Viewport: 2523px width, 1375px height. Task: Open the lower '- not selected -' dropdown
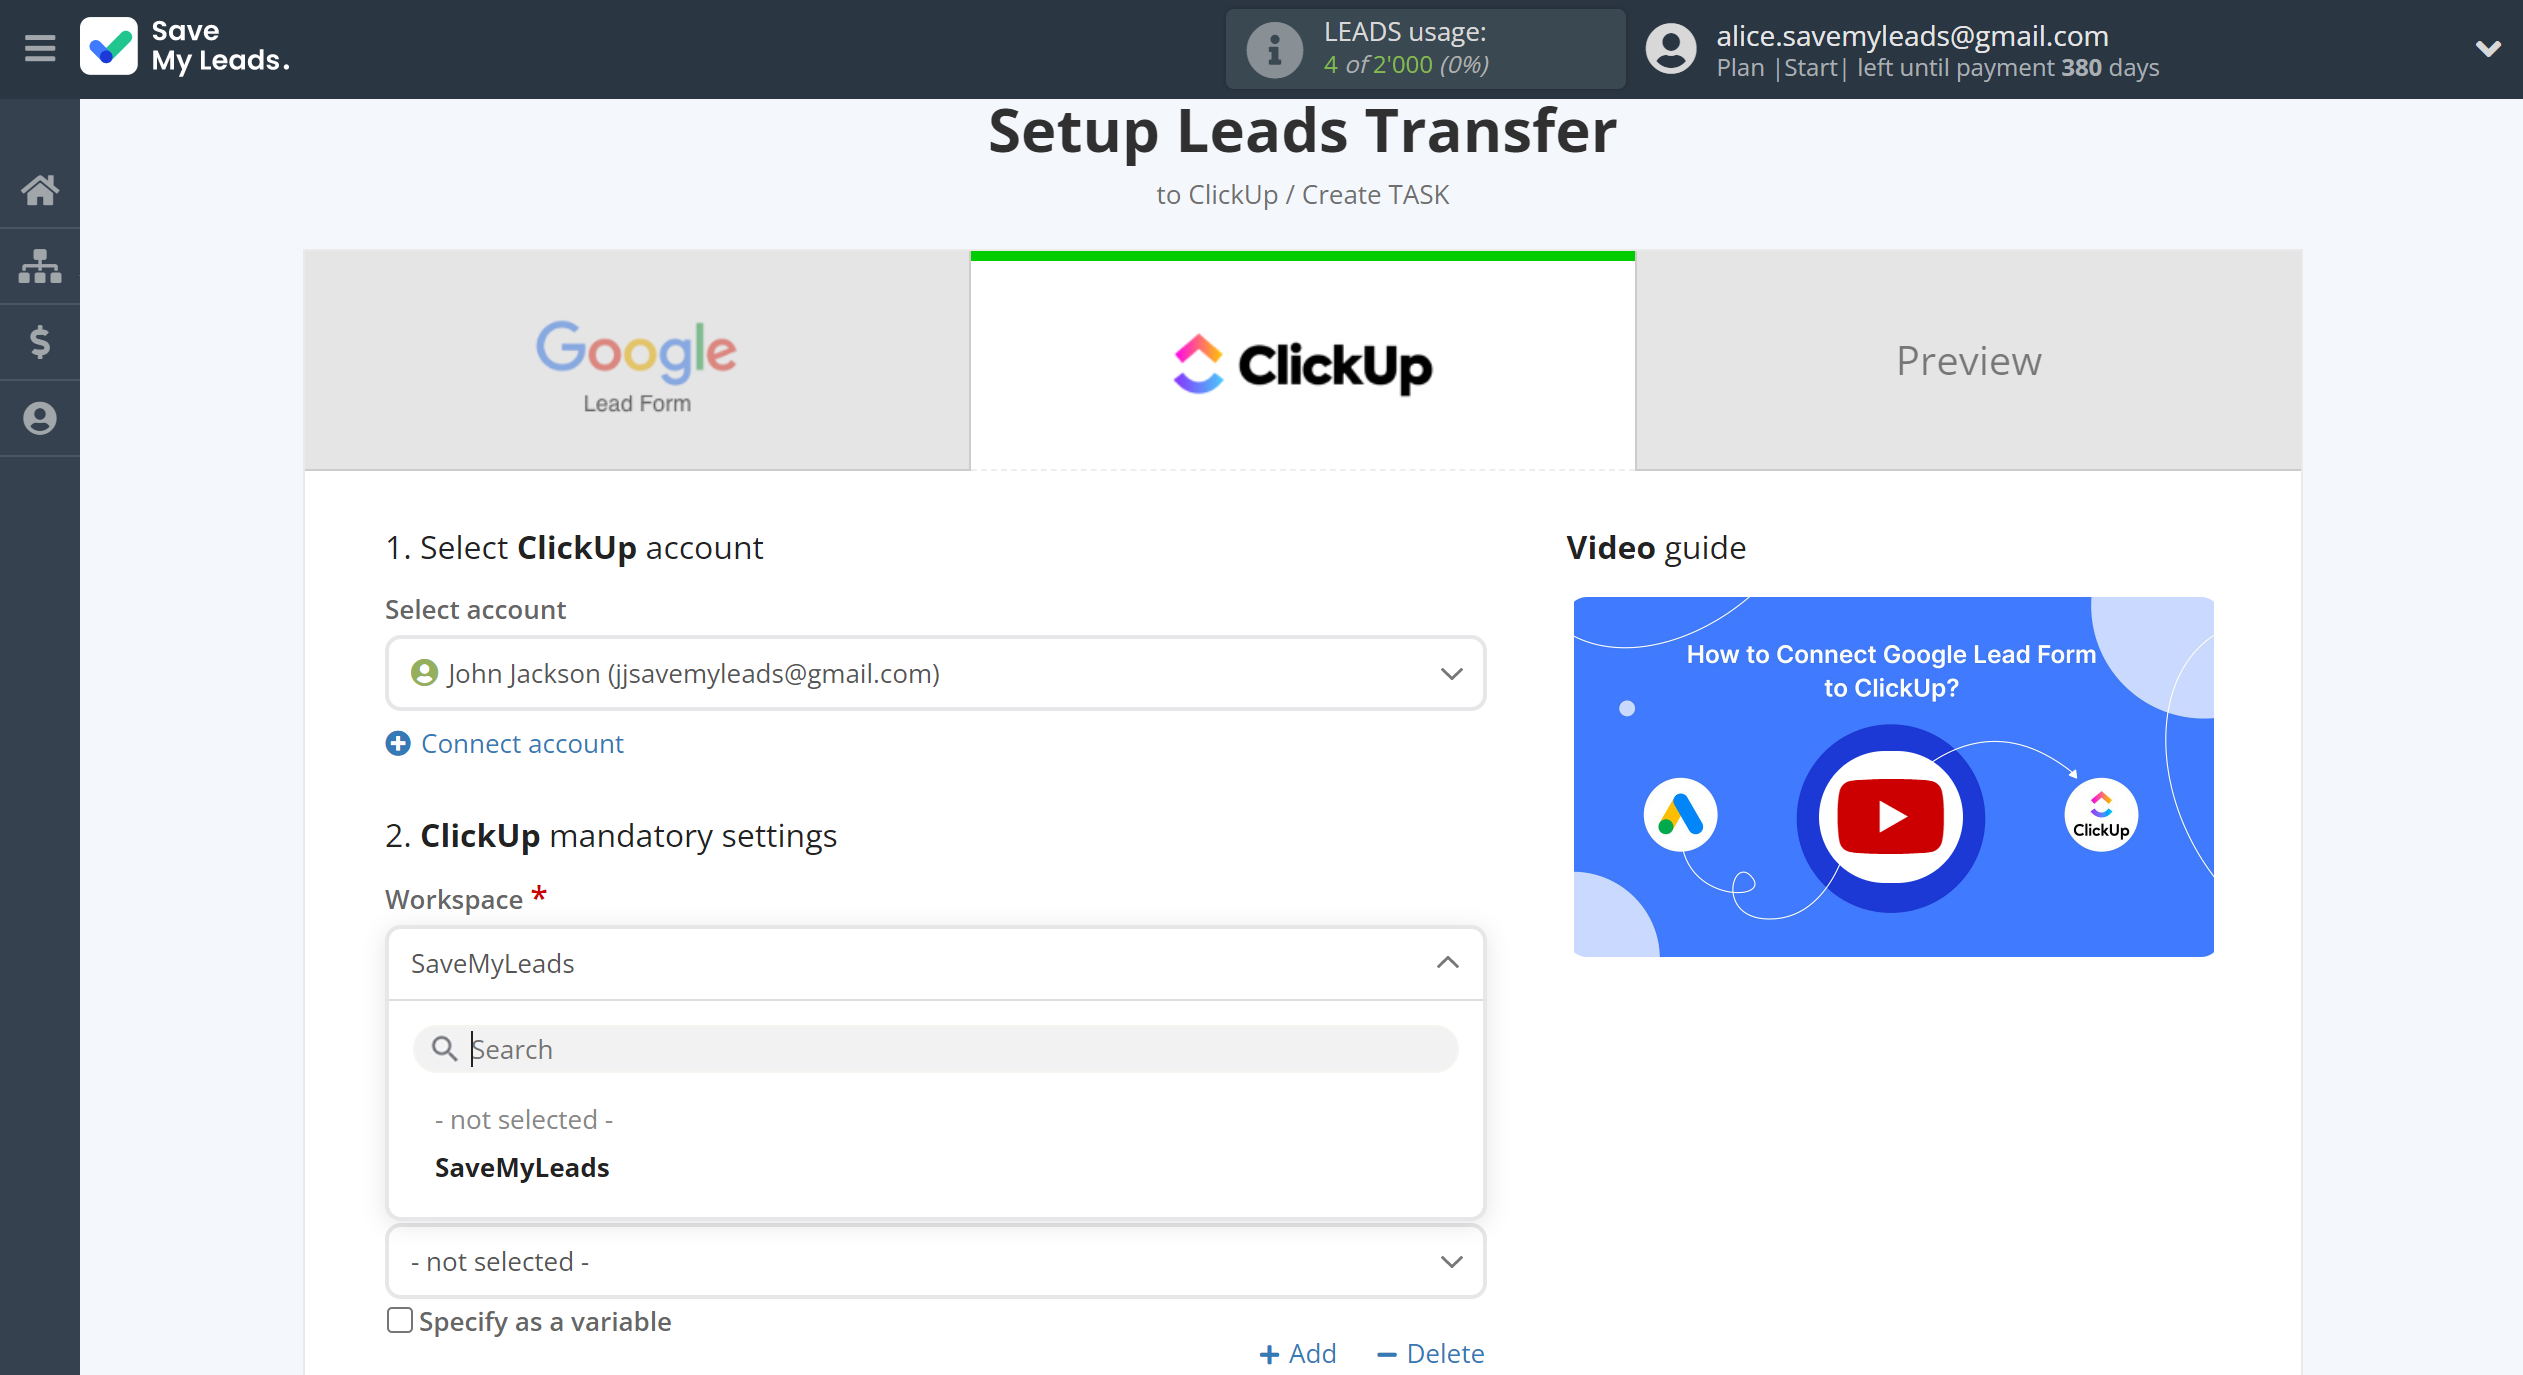(935, 1262)
